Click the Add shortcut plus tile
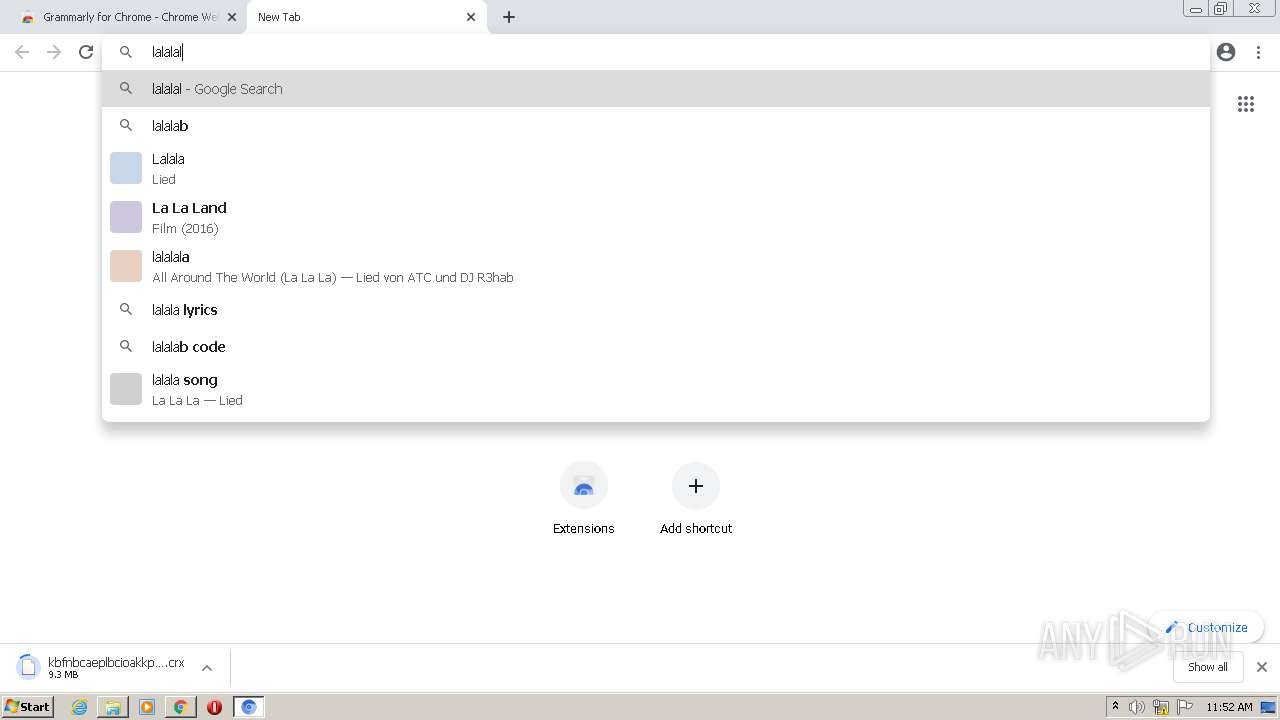The image size is (1280, 720). (x=696, y=499)
